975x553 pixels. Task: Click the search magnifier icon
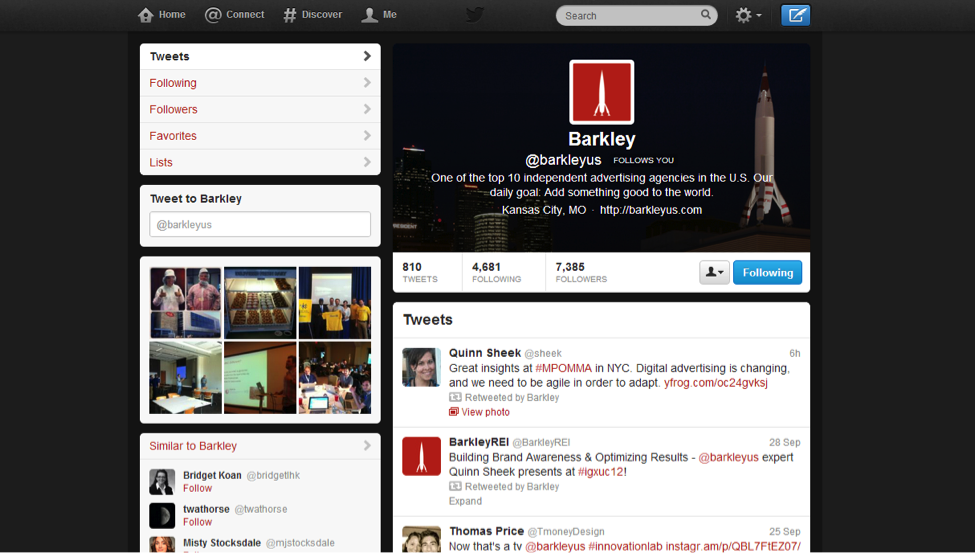(x=706, y=14)
